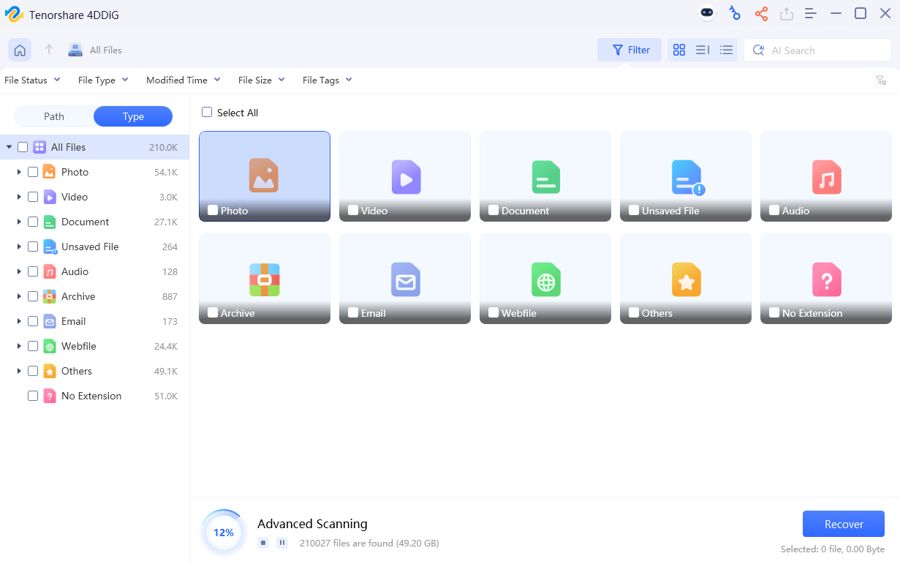
Task: Pause the advanced scanning
Action: point(282,542)
